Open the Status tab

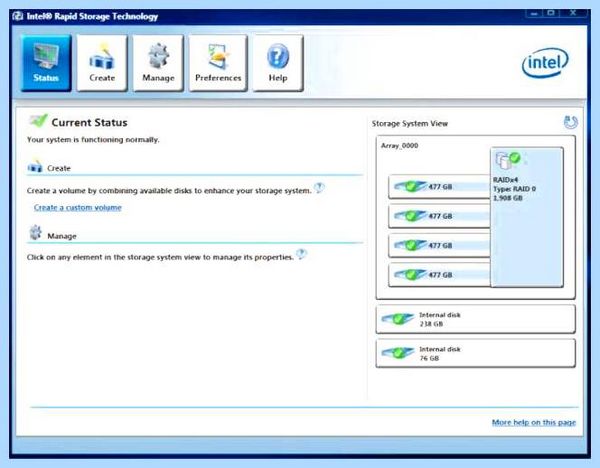[46, 63]
